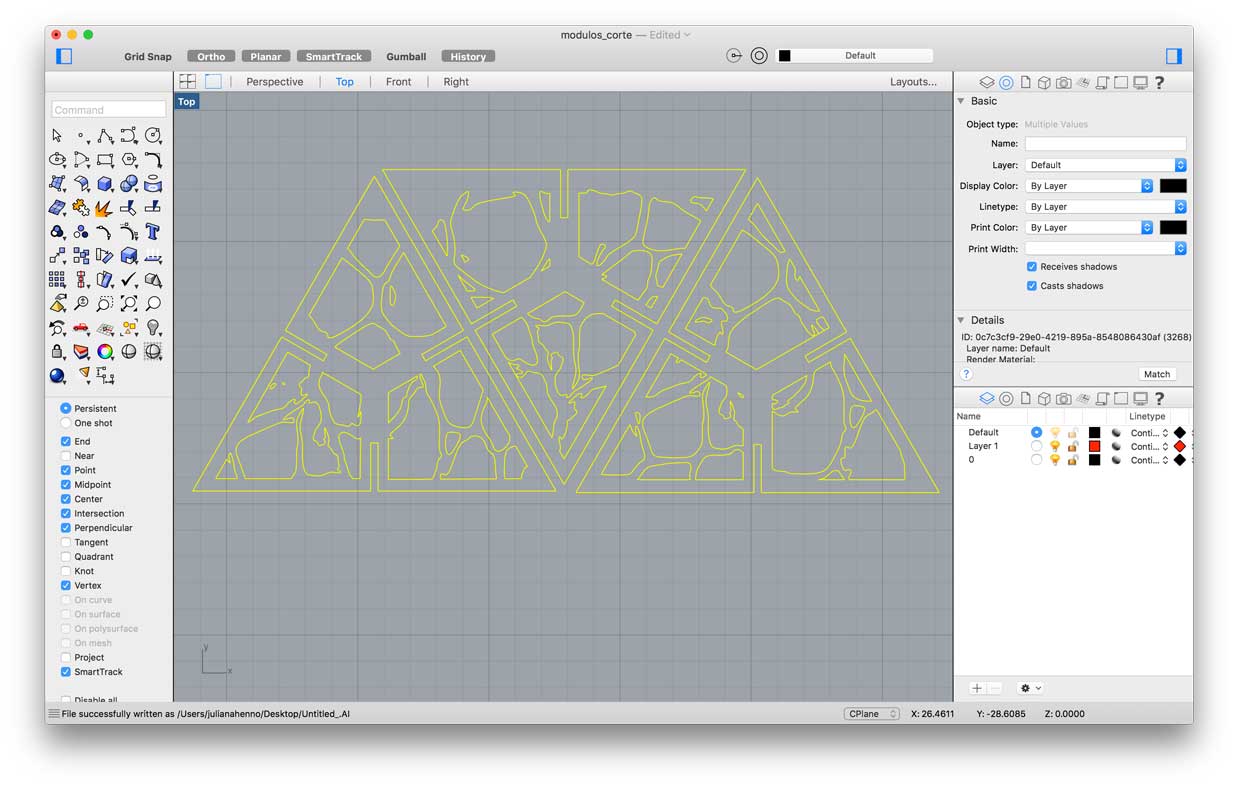Click the blue Render sphere icon

pos(57,376)
